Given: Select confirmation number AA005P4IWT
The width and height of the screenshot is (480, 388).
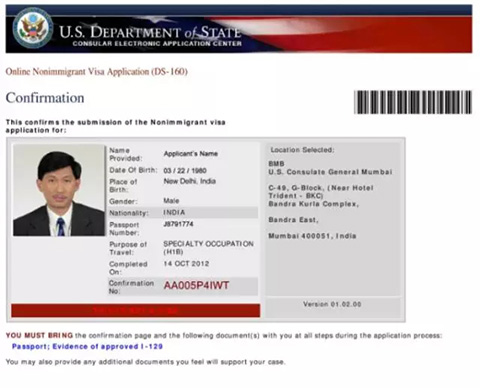Looking at the screenshot, I should pyautogui.click(x=196, y=286).
